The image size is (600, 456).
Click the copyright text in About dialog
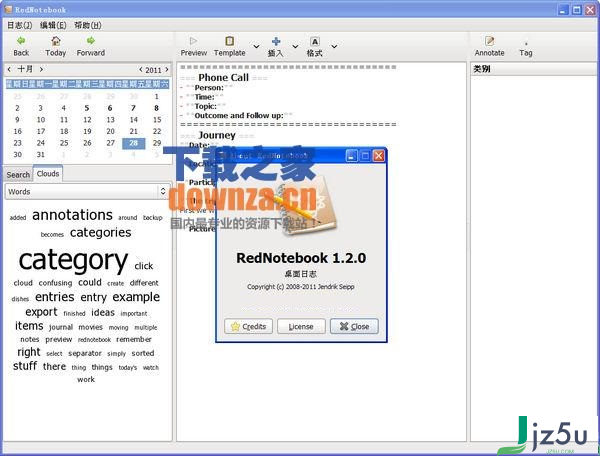click(301, 287)
